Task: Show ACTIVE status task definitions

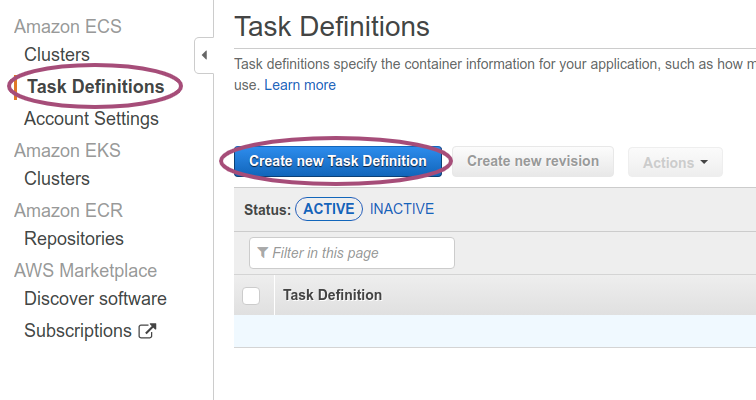Action: point(329,209)
